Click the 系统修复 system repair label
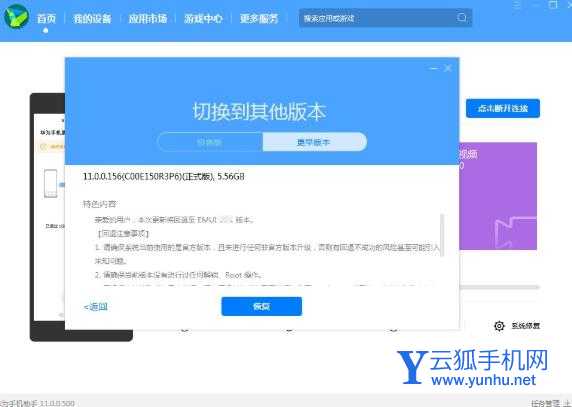 coord(525,326)
